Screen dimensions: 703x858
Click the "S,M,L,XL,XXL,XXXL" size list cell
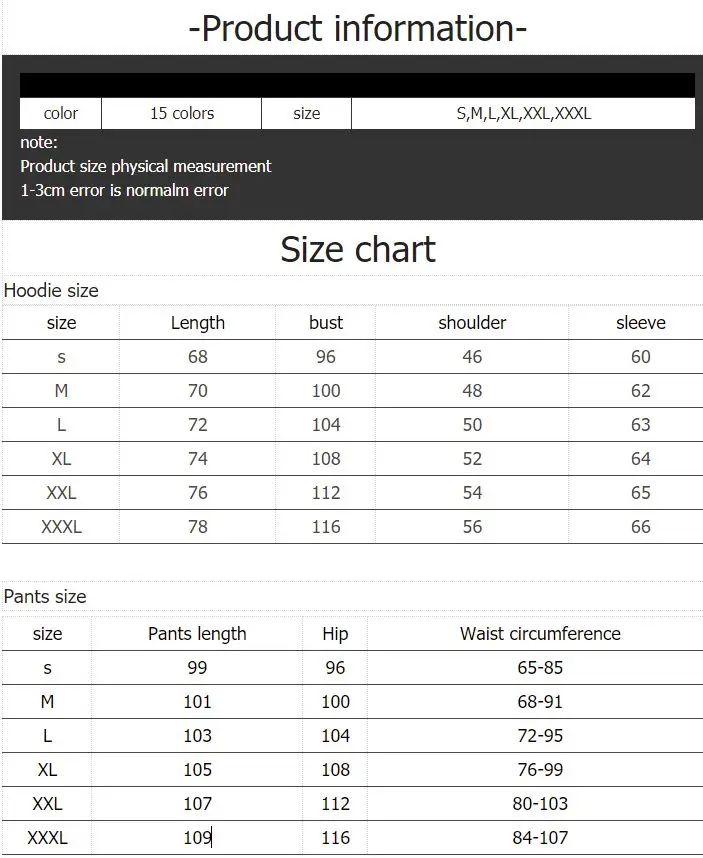[523, 113]
